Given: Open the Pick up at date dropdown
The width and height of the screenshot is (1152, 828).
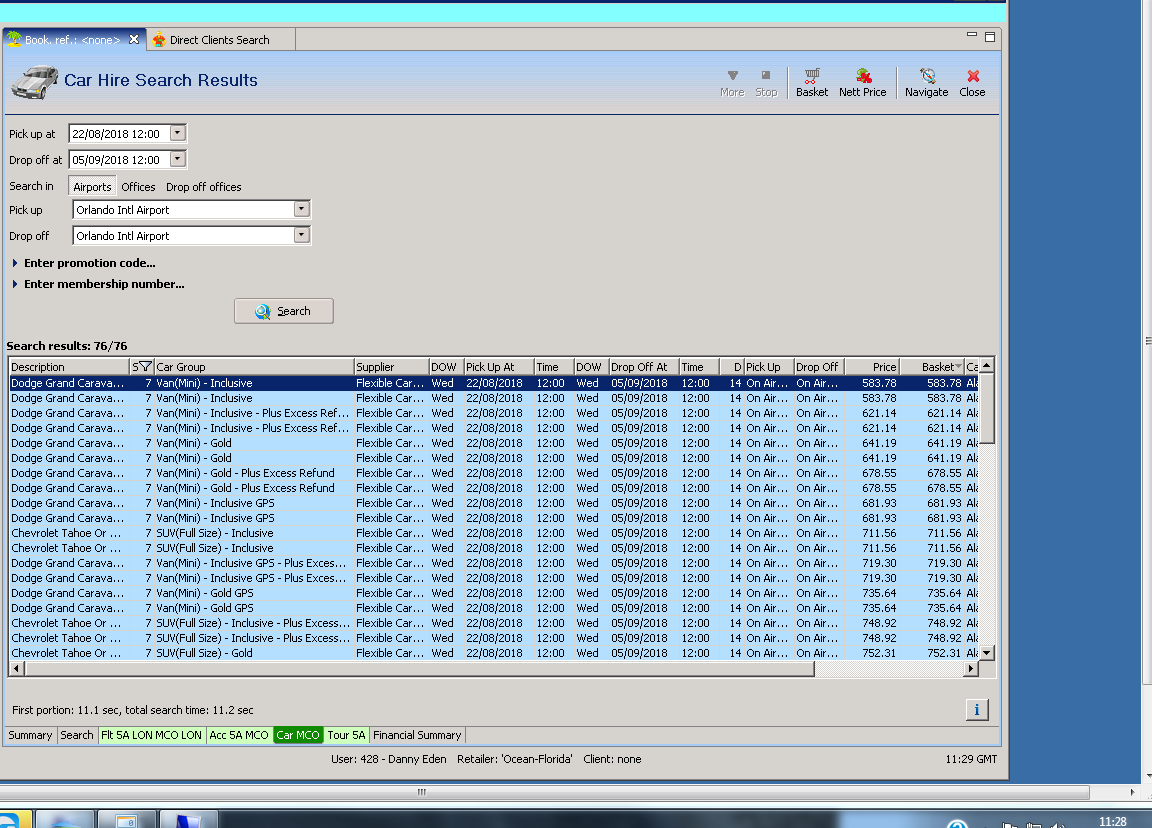Looking at the screenshot, I should [178, 133].
